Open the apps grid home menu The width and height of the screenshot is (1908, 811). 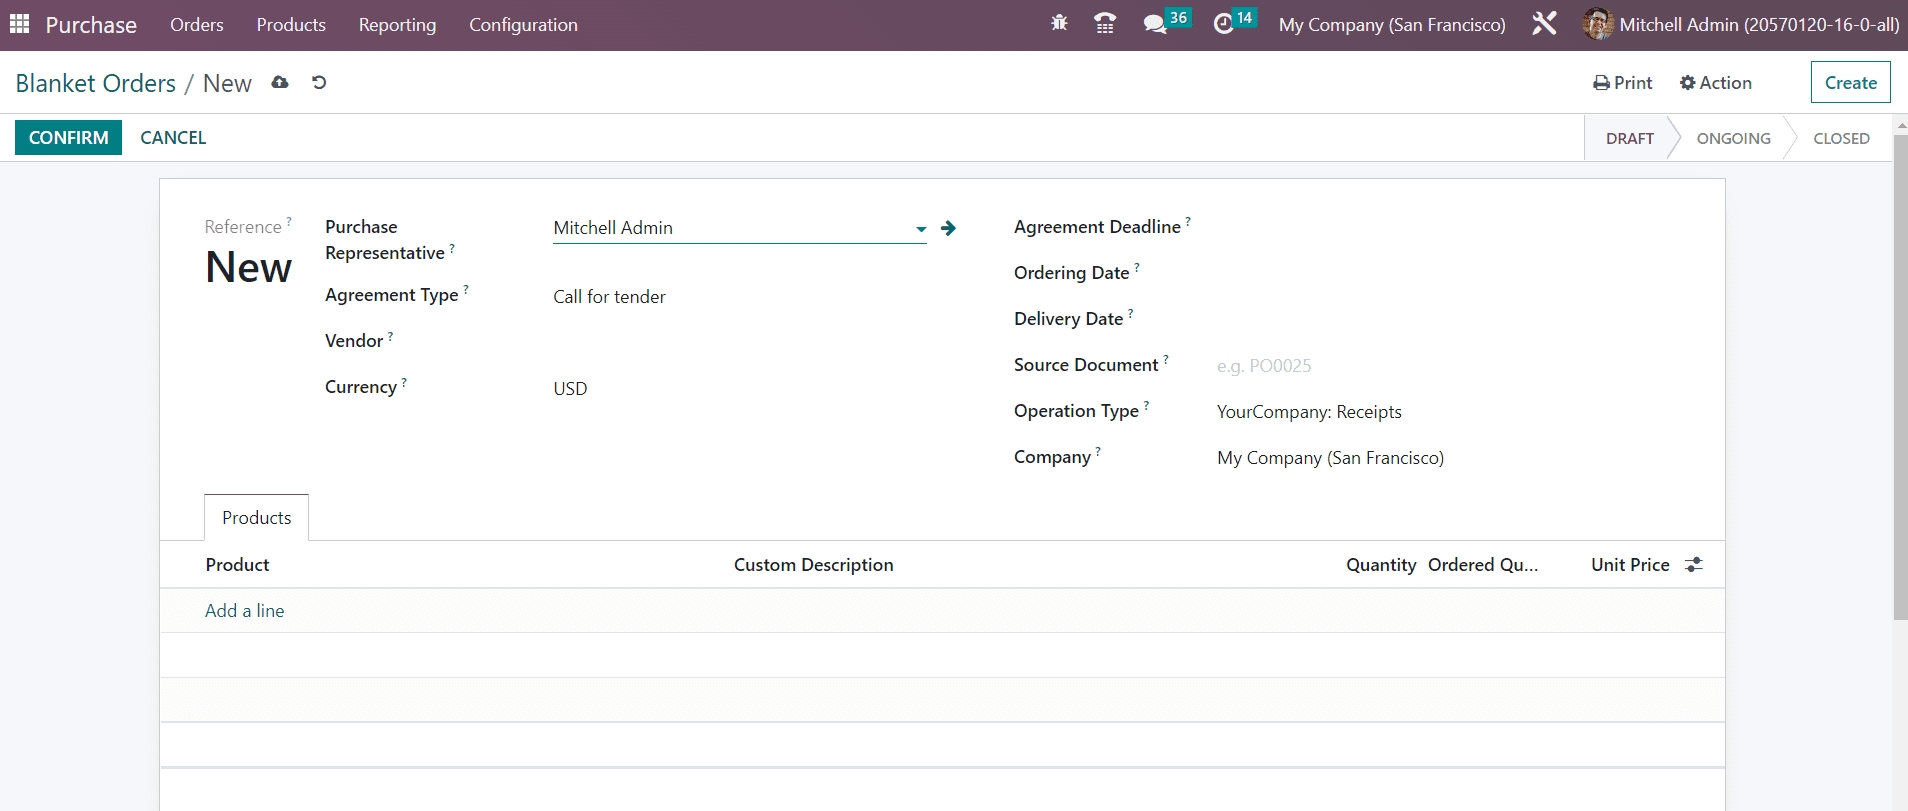tap(19, 24)
